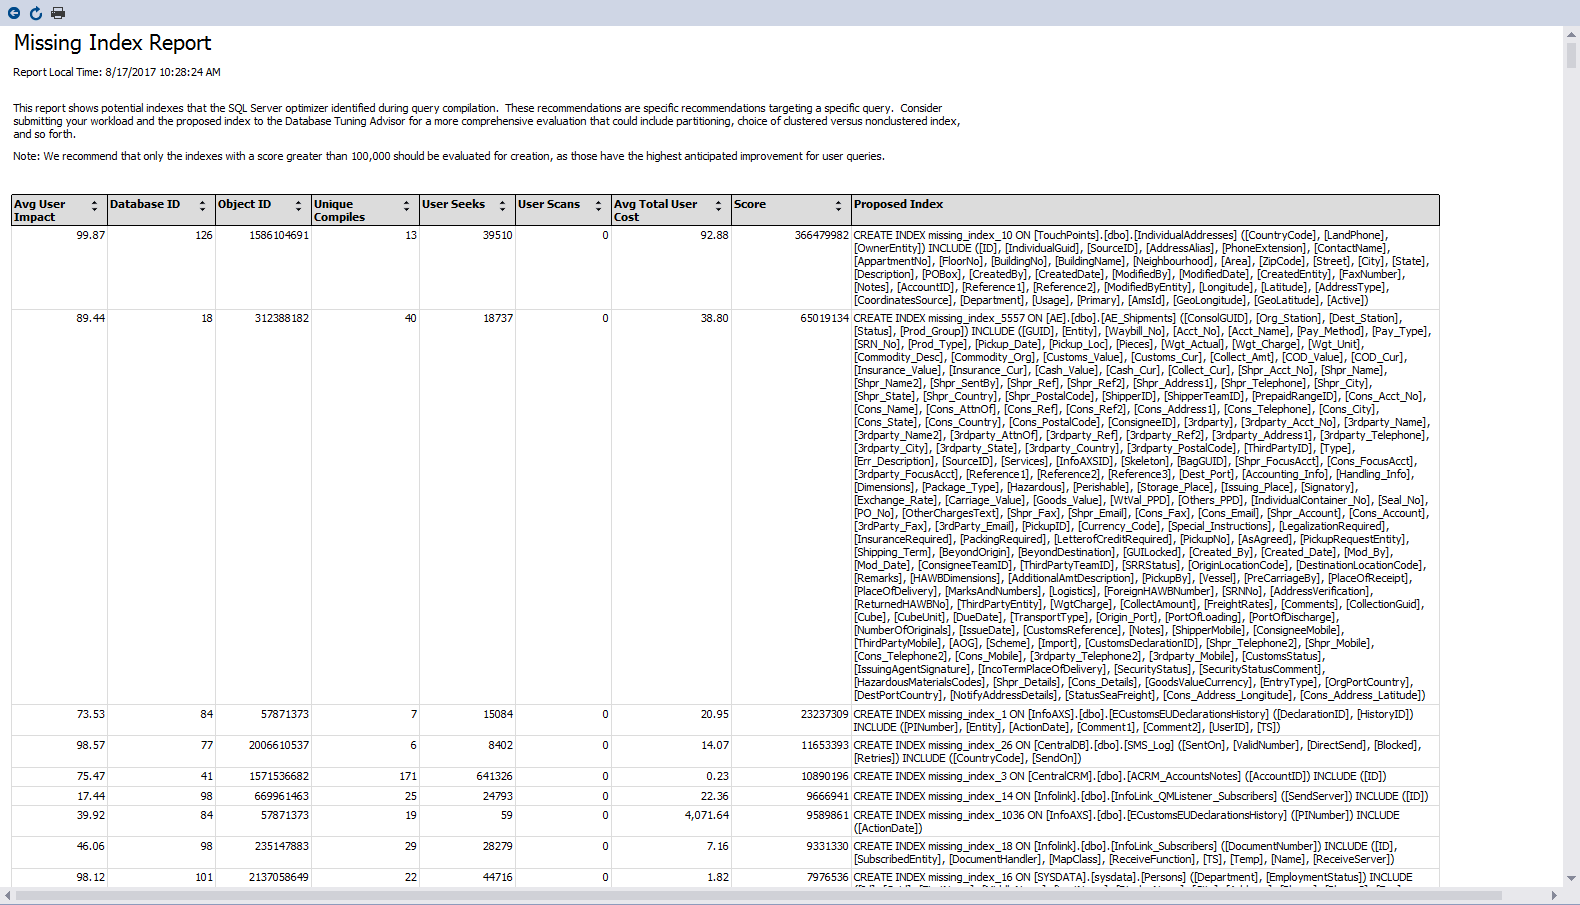Select the Report Local Time line
Viewport: 1580px width, 905px height.
click(117, 72)
